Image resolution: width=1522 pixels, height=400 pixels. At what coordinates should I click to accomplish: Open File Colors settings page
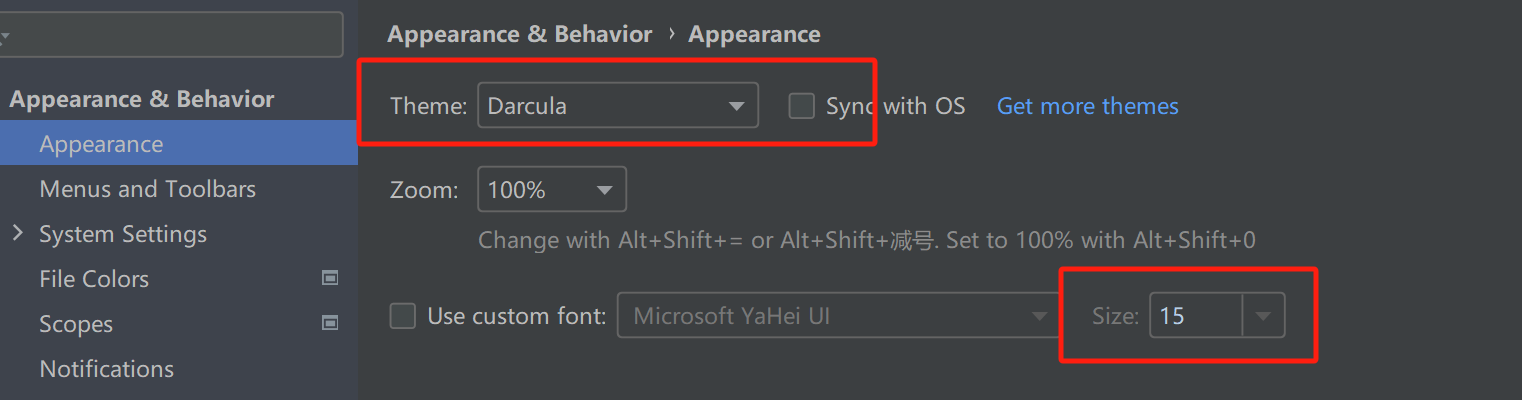coord(94,279)
